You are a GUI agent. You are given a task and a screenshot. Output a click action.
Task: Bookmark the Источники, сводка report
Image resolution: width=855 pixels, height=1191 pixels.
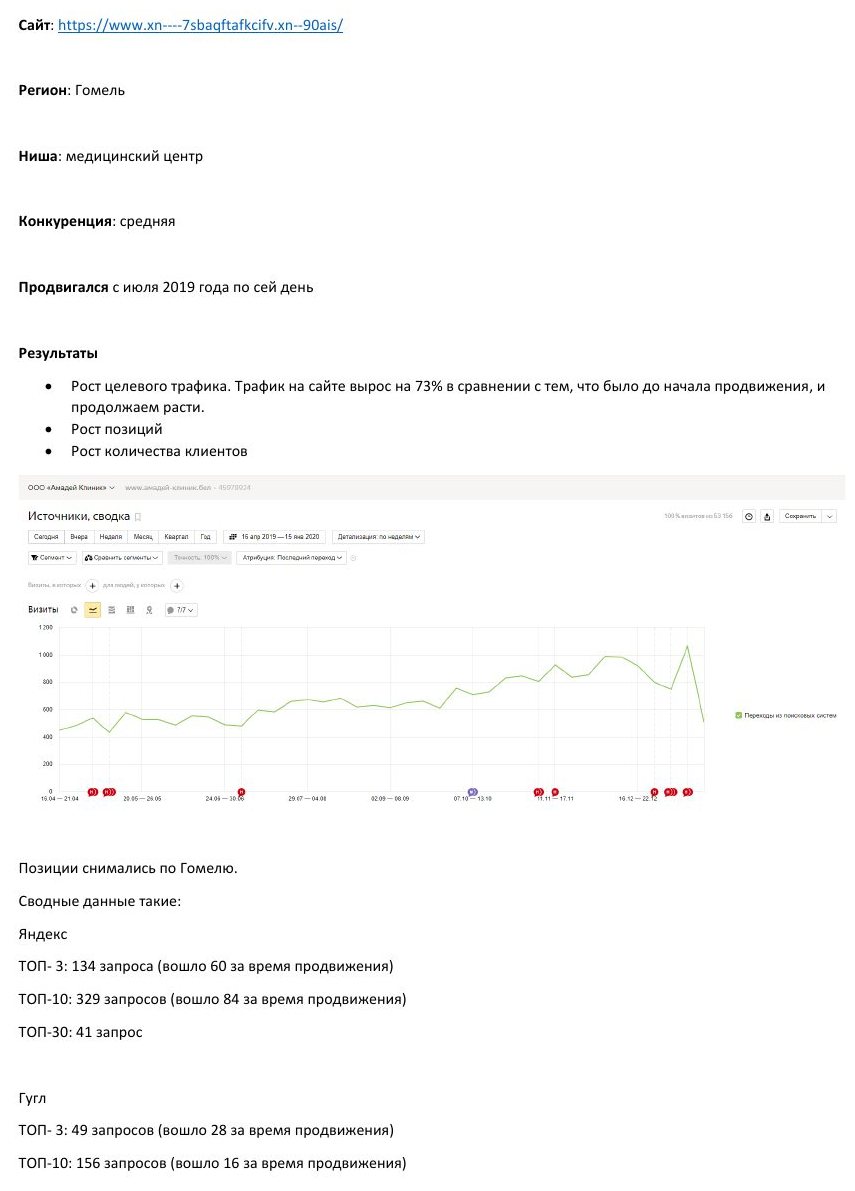138,517
